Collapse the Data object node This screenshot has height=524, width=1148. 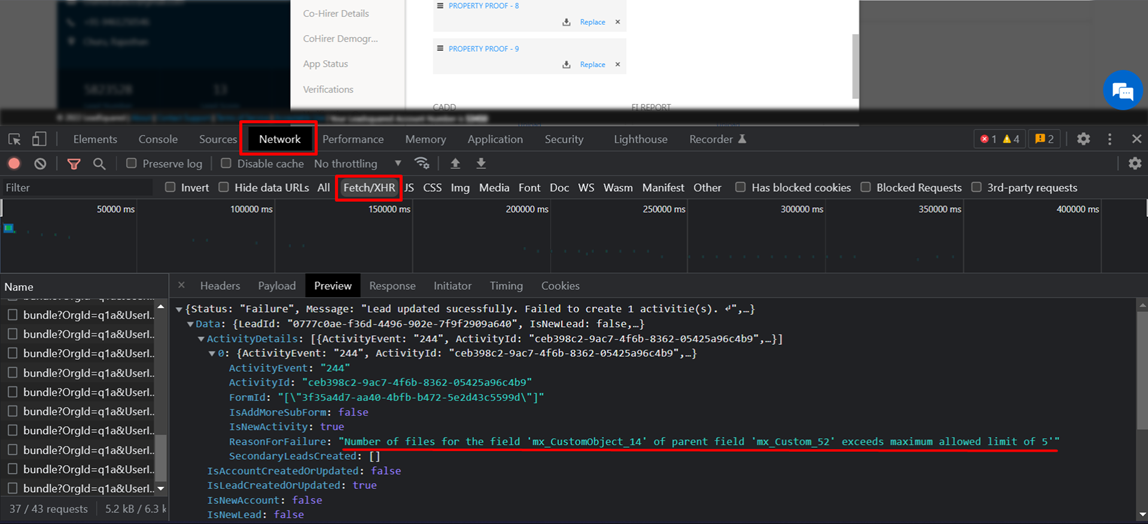[191, 325]
